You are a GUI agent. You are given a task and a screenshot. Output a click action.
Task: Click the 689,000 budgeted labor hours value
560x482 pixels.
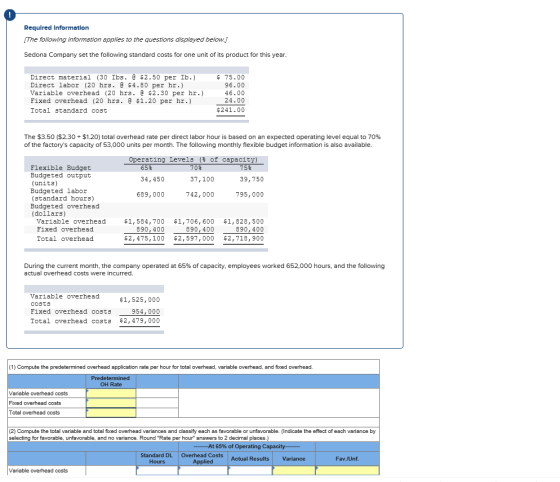click(150, 195)
